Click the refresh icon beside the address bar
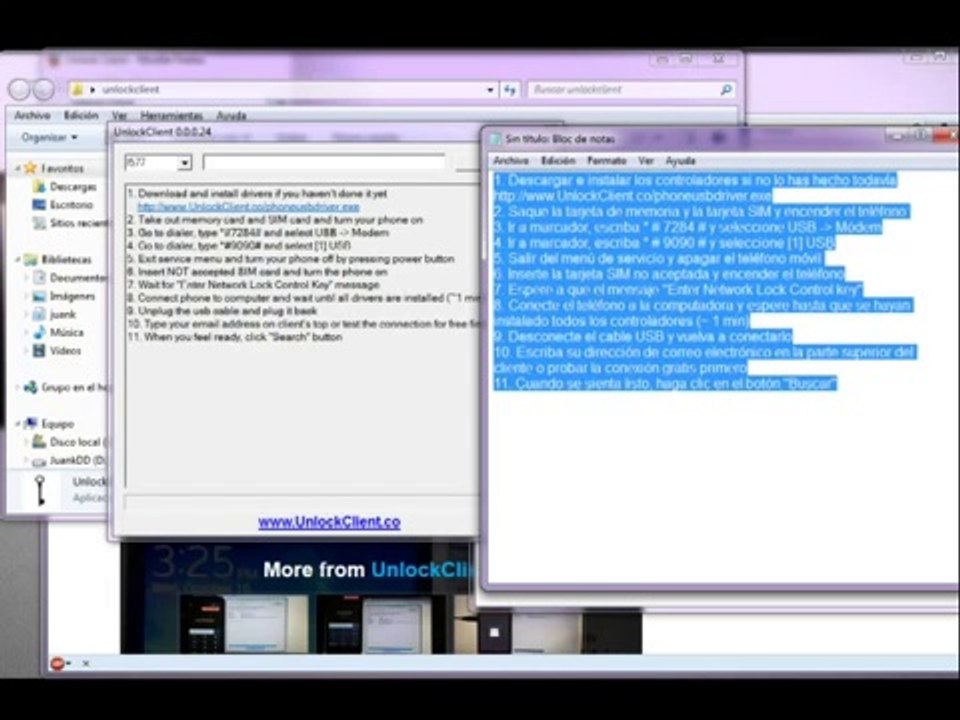Image resolution: width=960 pixels, height=720 pixels. pyautogui.click(x=510, y=90)
